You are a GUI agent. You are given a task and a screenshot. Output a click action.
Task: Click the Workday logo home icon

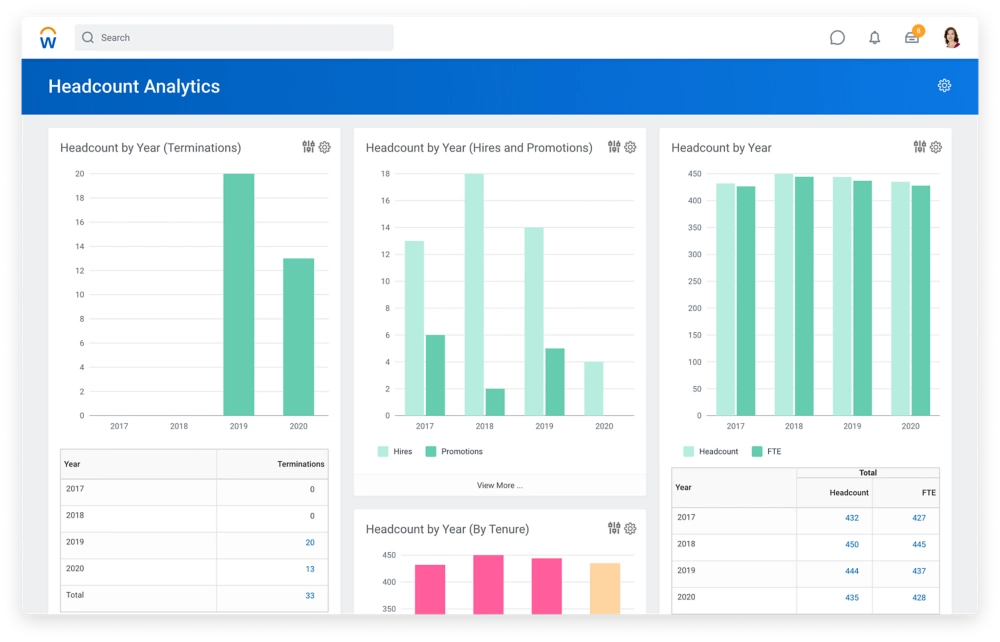(48, 38)
